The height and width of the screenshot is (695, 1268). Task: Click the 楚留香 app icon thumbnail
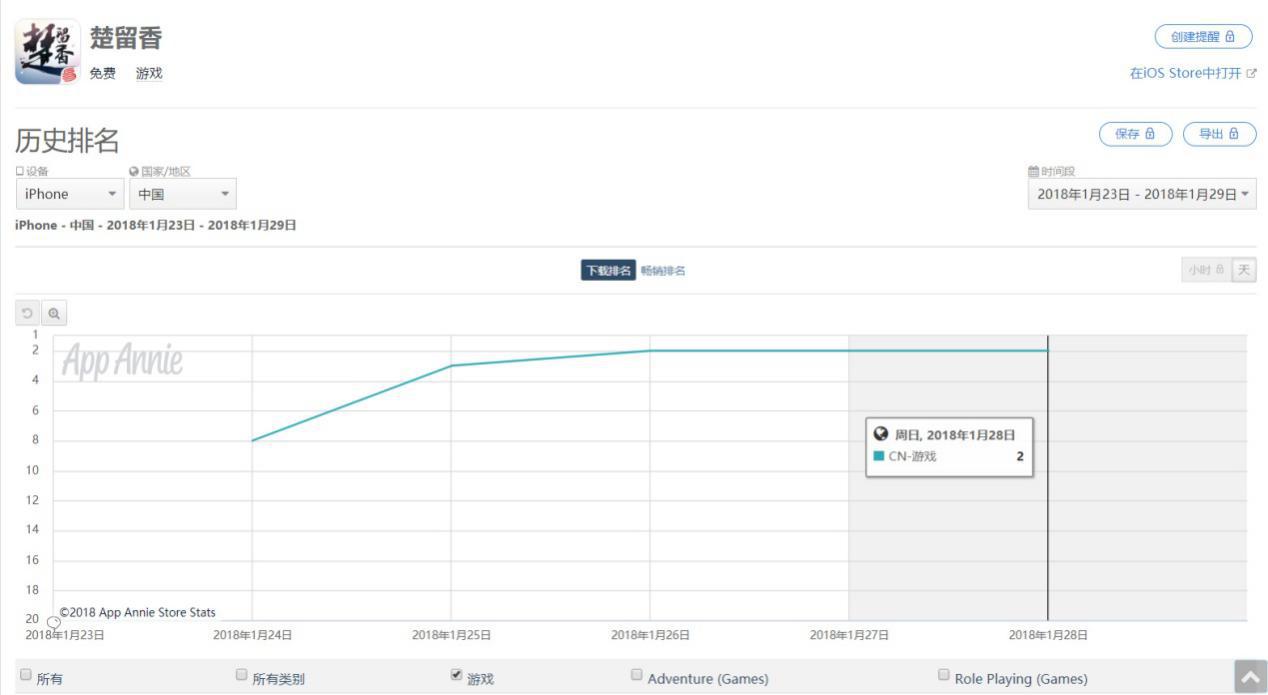47,52
